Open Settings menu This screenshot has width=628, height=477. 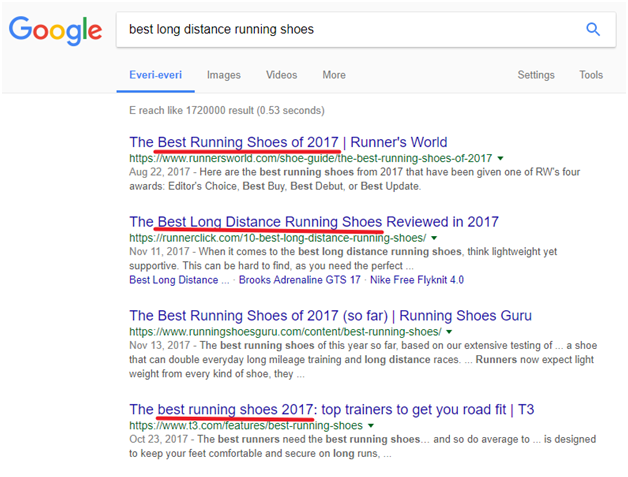tap(536, 75)
